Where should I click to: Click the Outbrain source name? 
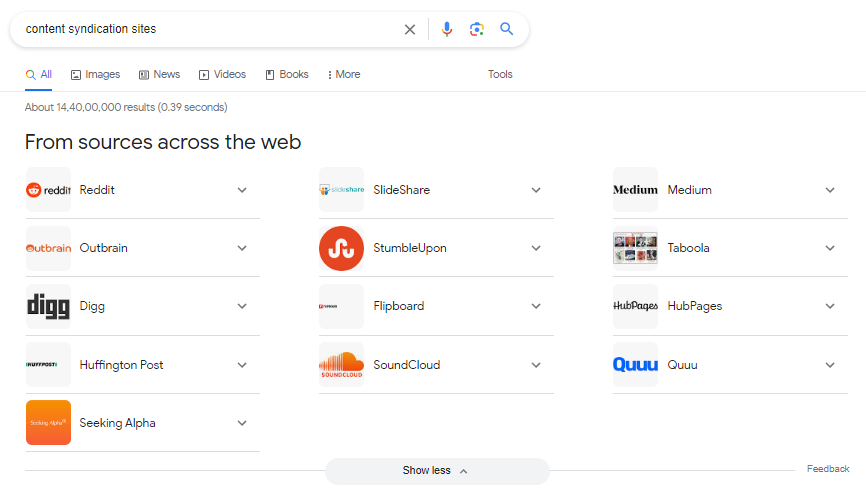point(103,248)
